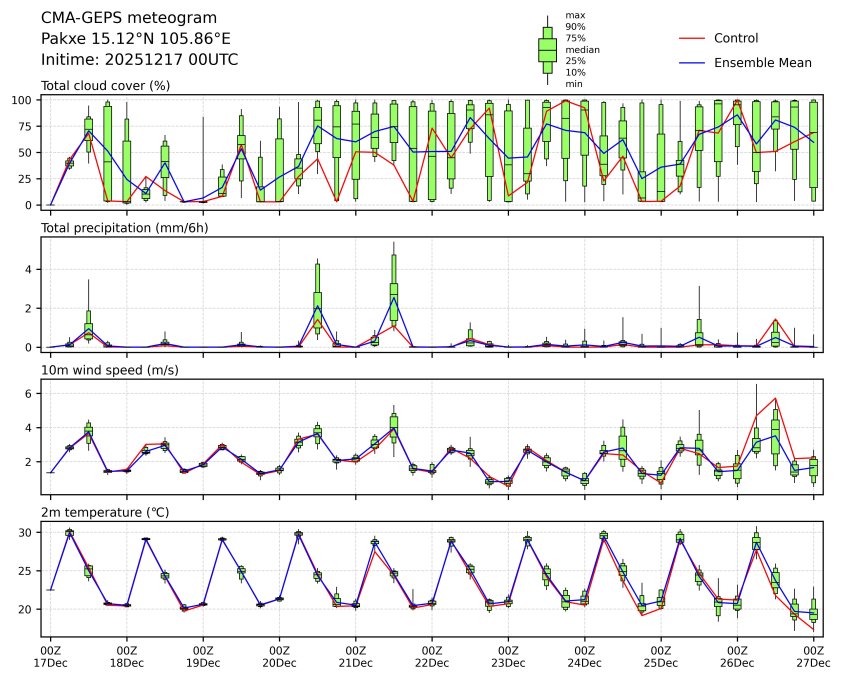842x680 pixels.
Task: Click the 00Z 27Dec x-axis label
Action: click(x=813, y=656)
